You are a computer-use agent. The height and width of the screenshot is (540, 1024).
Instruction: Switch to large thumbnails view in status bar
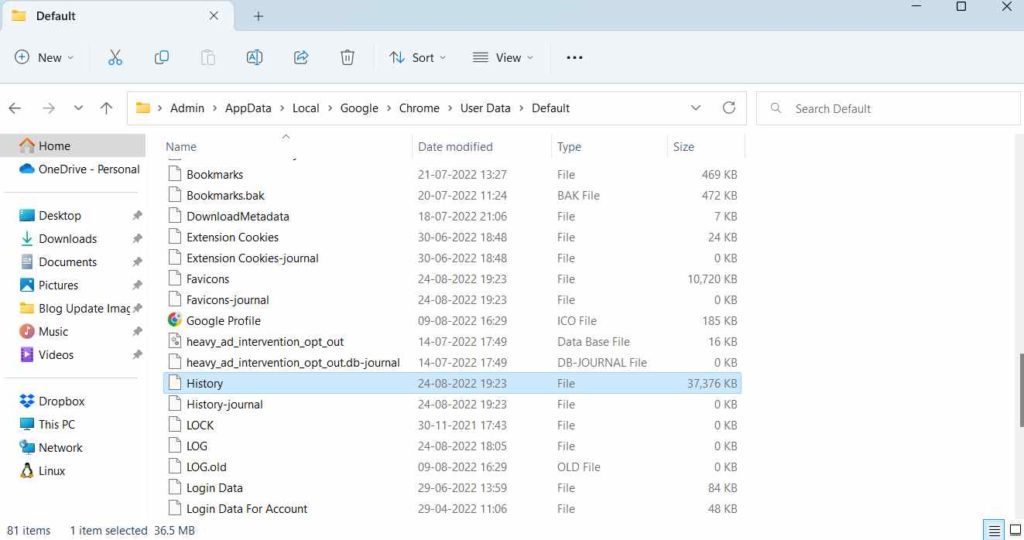(x=1016, y=530)
